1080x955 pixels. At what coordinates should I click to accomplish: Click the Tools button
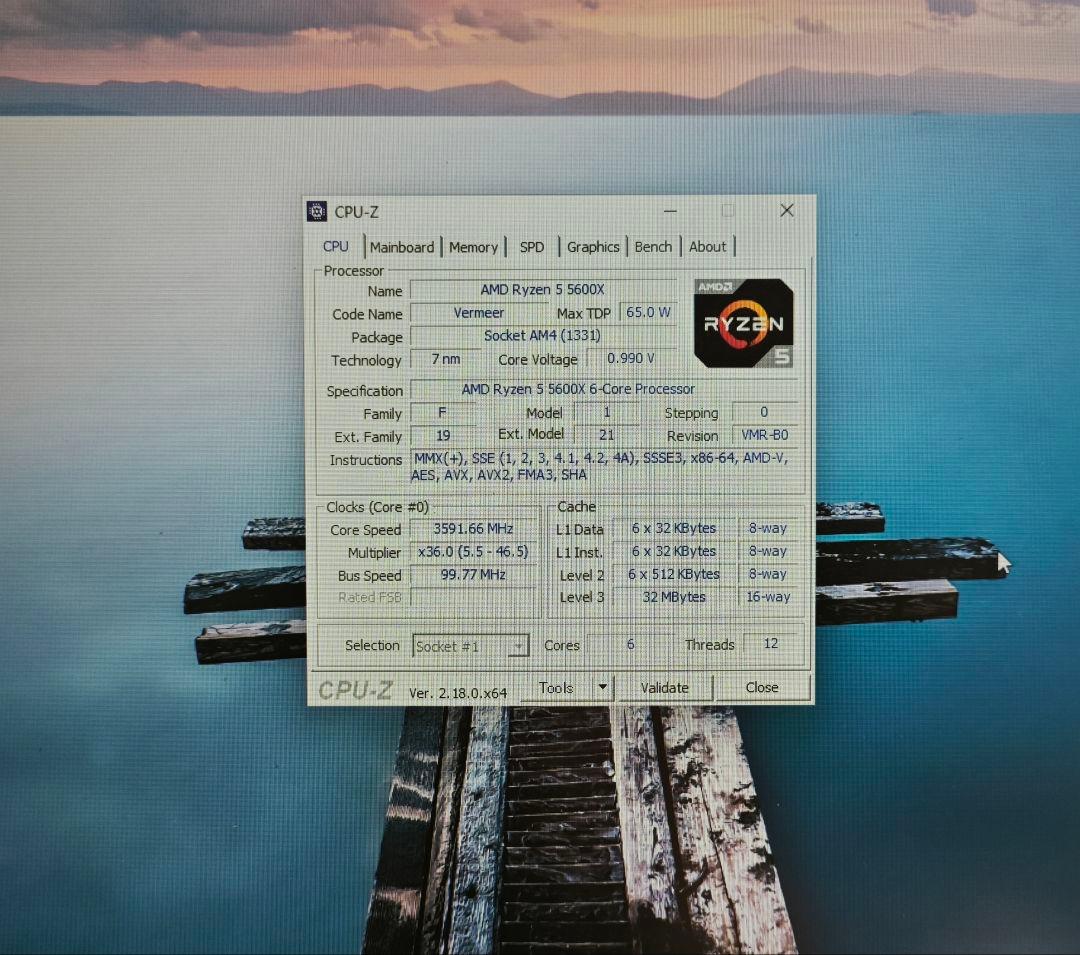click(557, 687)
